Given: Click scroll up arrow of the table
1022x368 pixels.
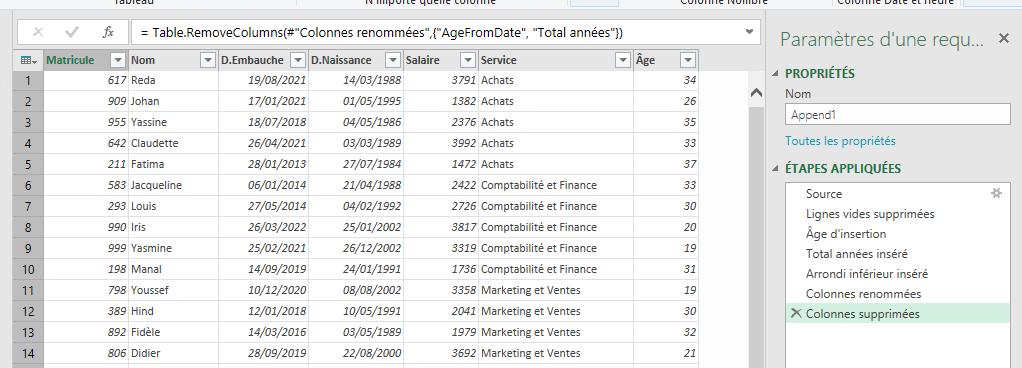Looking at the screenshot, I should tap(756, 93).
